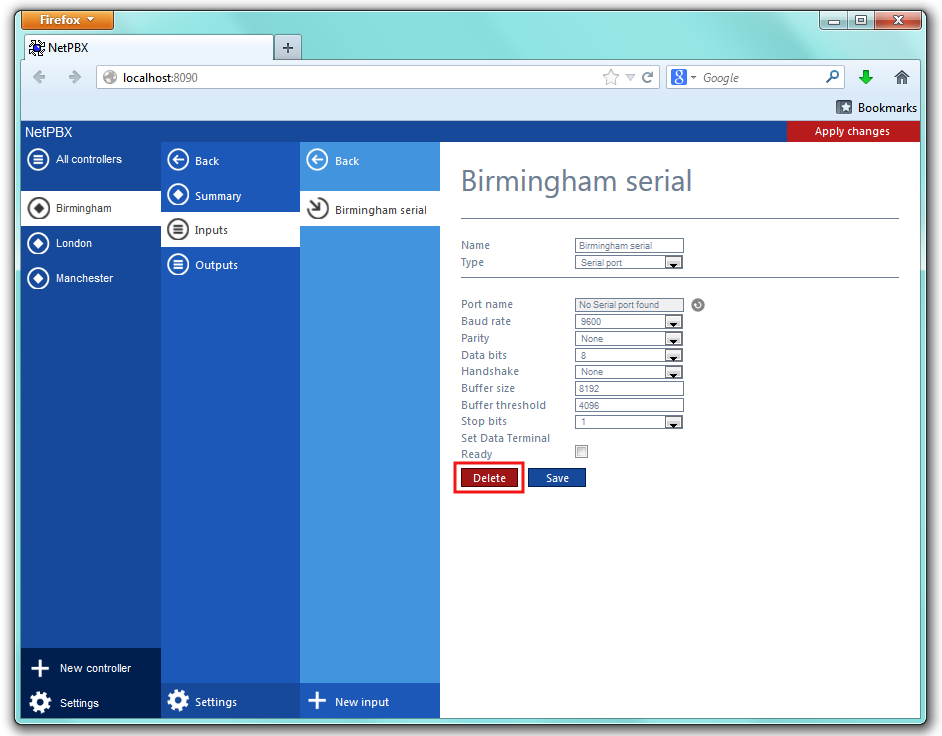Open the Summary menu item
The width and height of the screenshot is (942, 736).
point(217,196)
